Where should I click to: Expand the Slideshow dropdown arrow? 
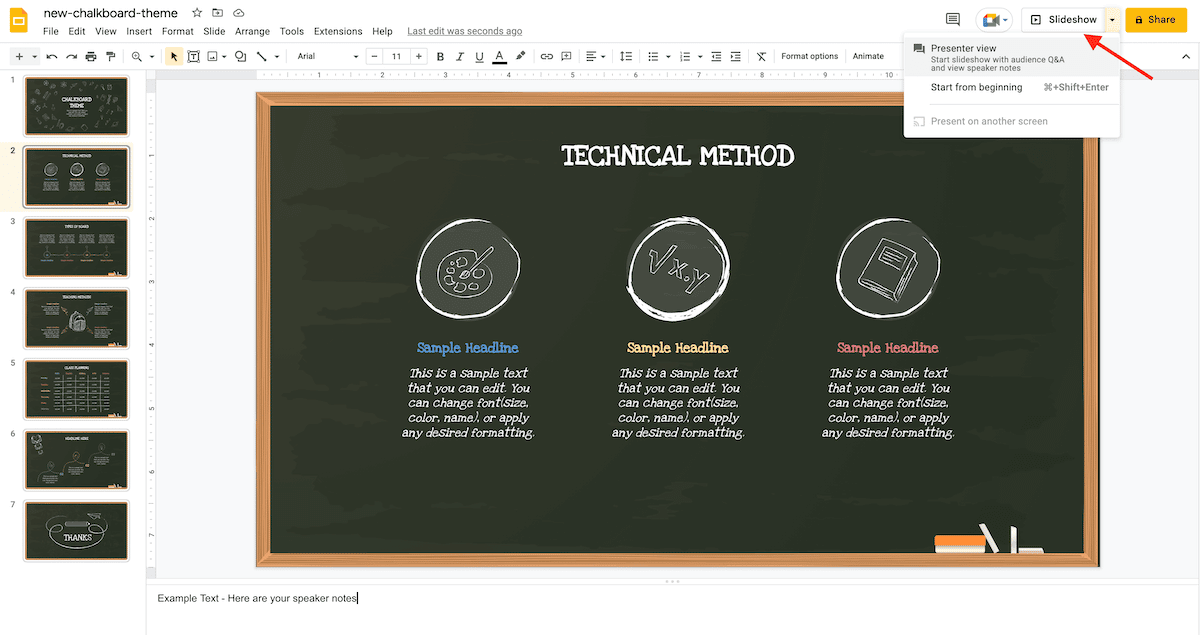pyautogui.click(x=1112, y=20)
